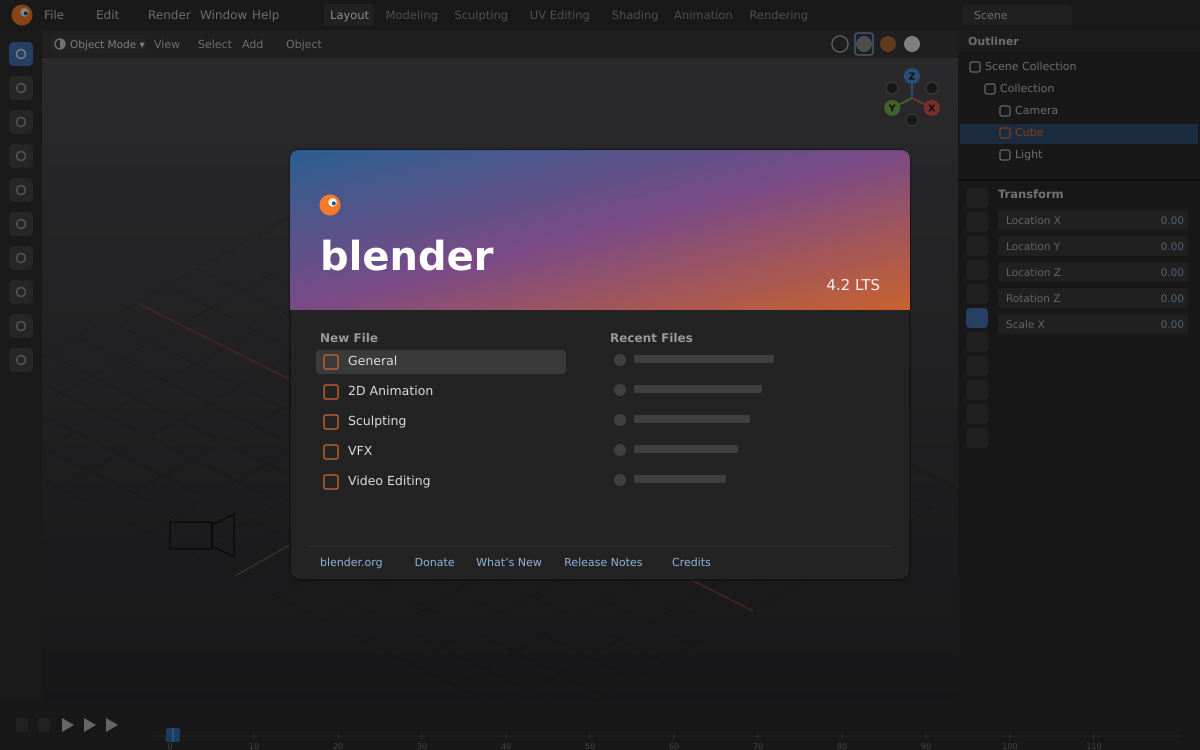
Task: Open the Object Mode dropdown
Action: pos(99,44)
